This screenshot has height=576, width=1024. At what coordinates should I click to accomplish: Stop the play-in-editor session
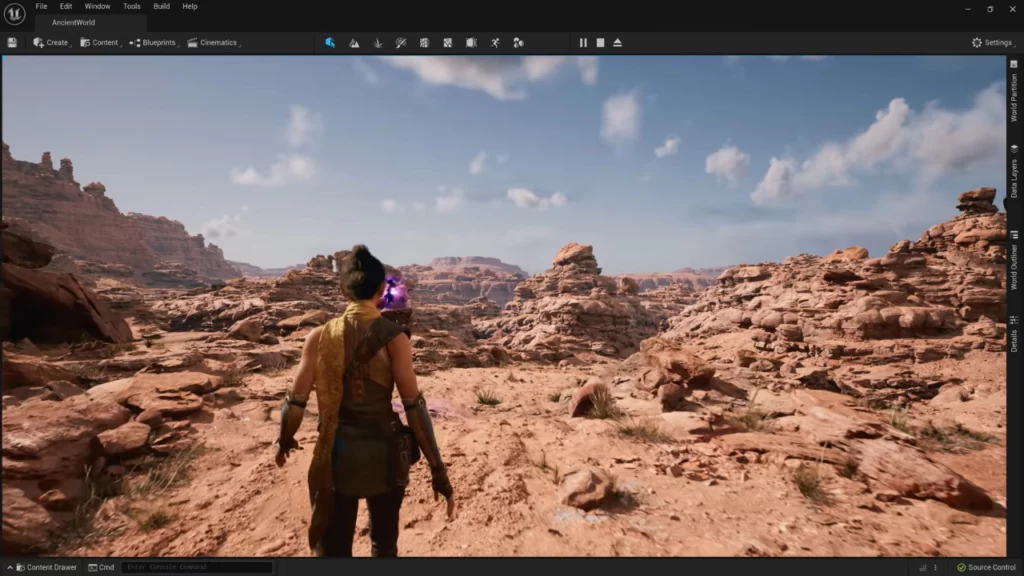[600, 42]
